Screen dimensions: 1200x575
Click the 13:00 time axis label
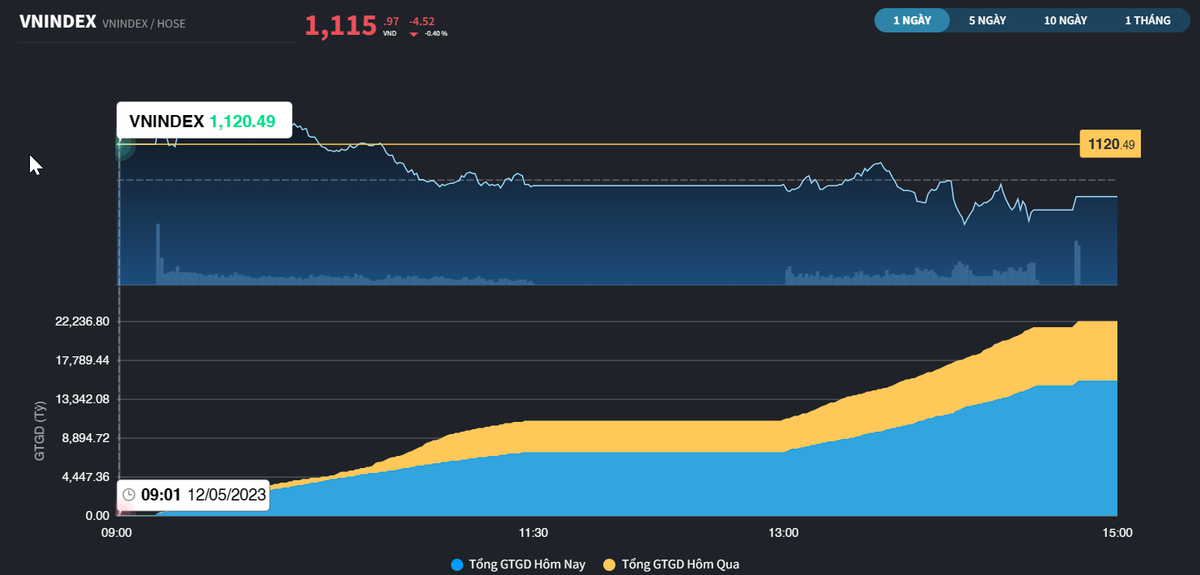click(x=783, y=533)
